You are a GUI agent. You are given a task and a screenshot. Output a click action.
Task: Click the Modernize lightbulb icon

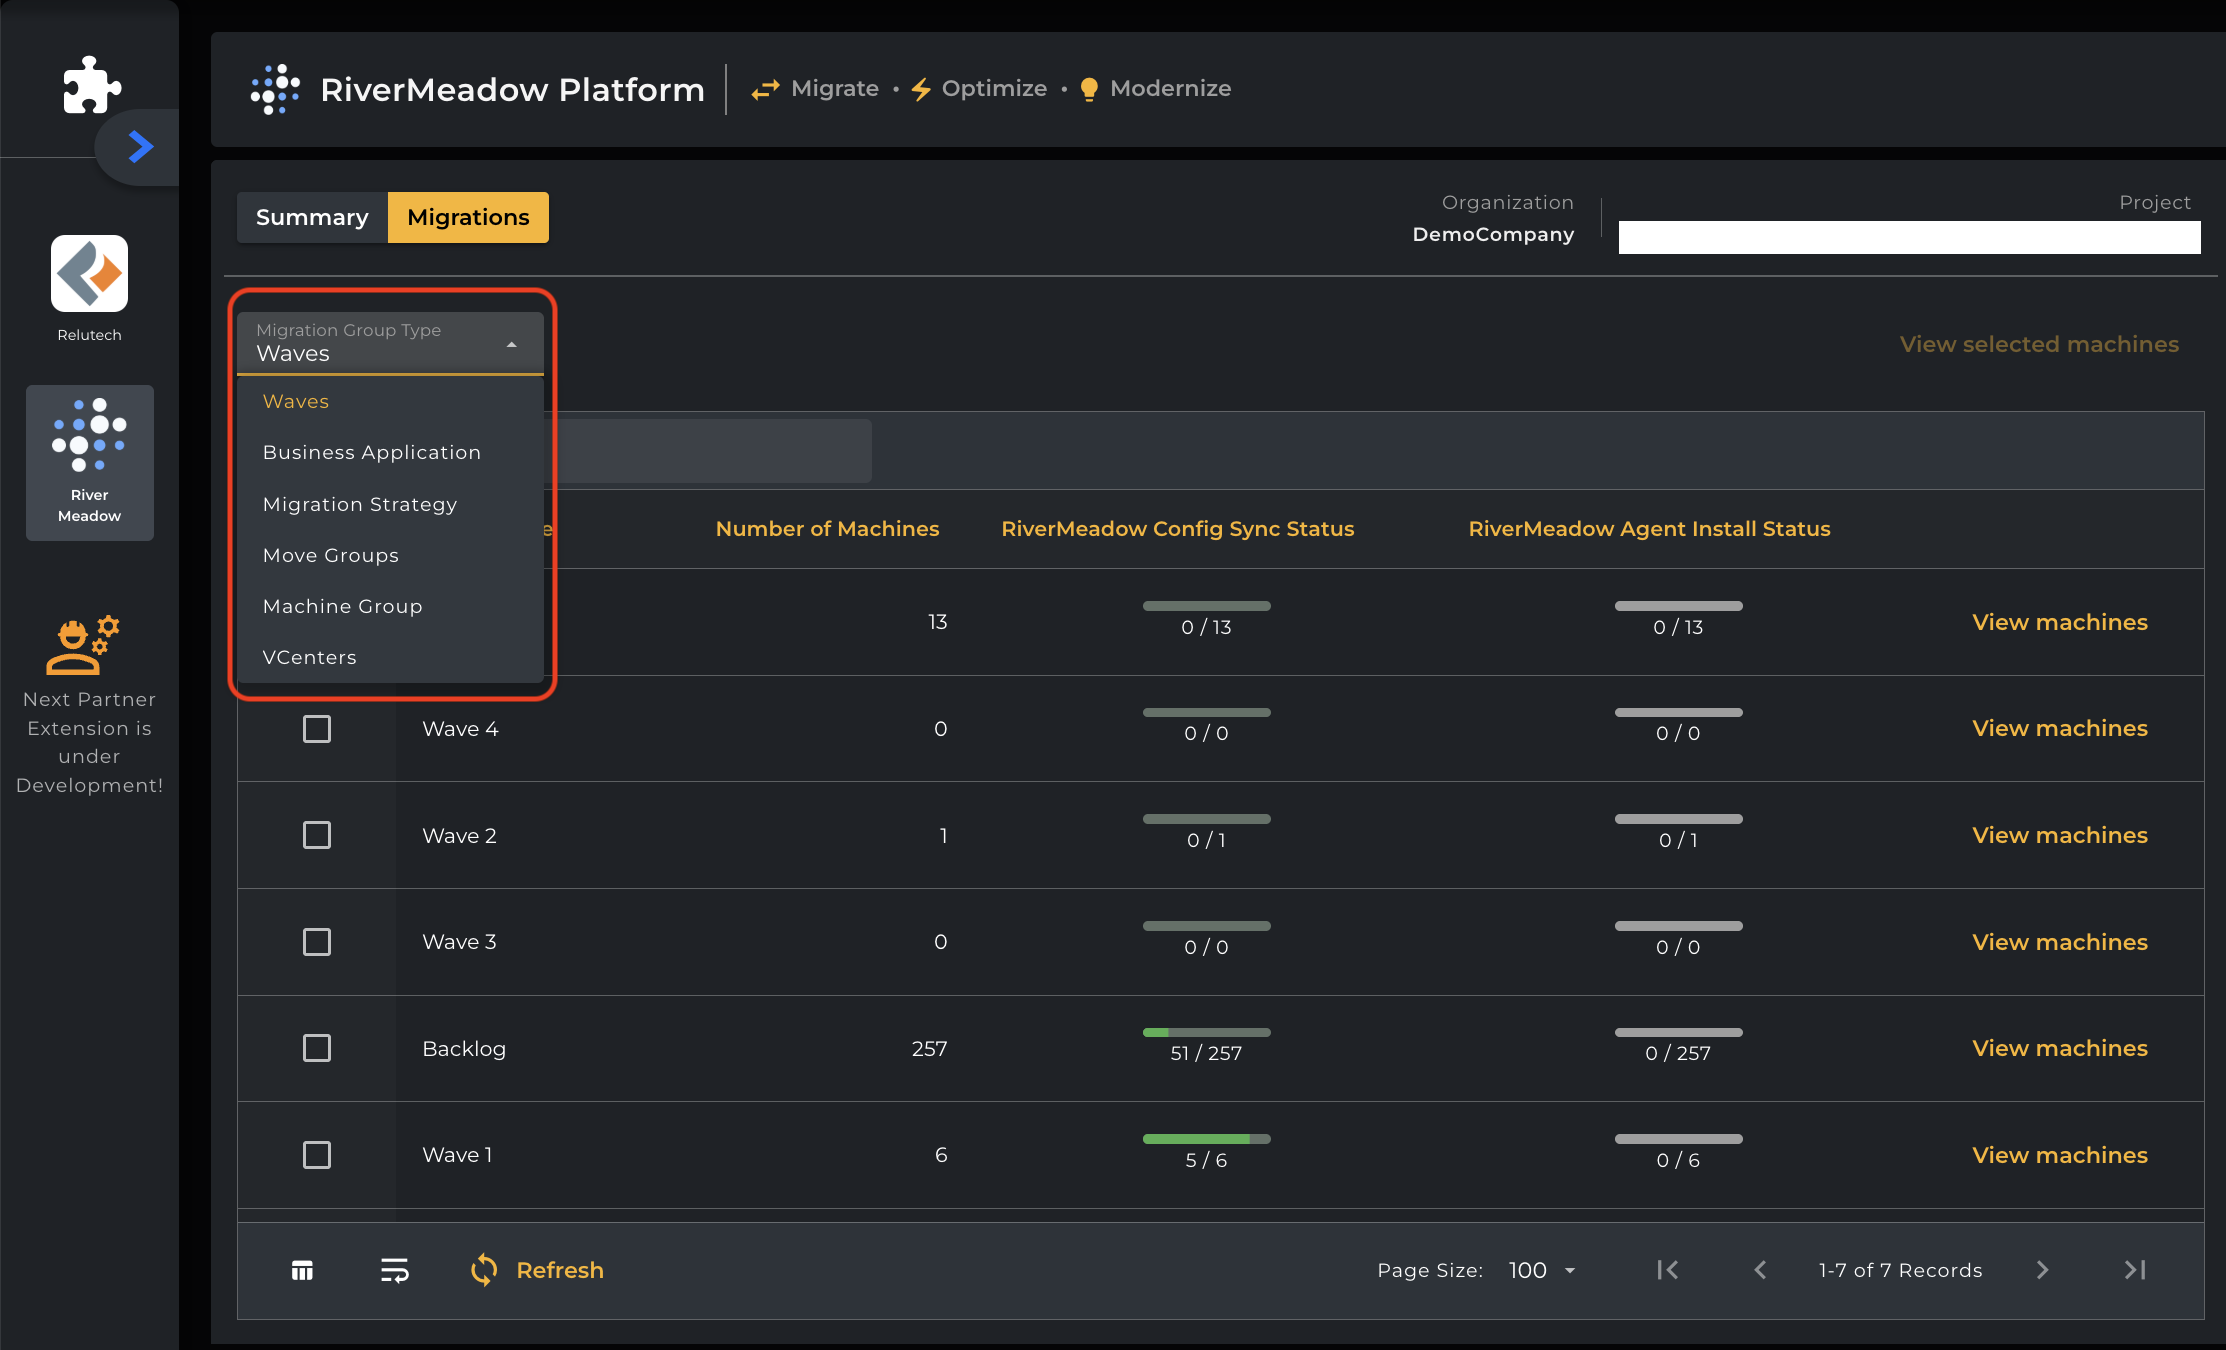tap(1089, 90)
